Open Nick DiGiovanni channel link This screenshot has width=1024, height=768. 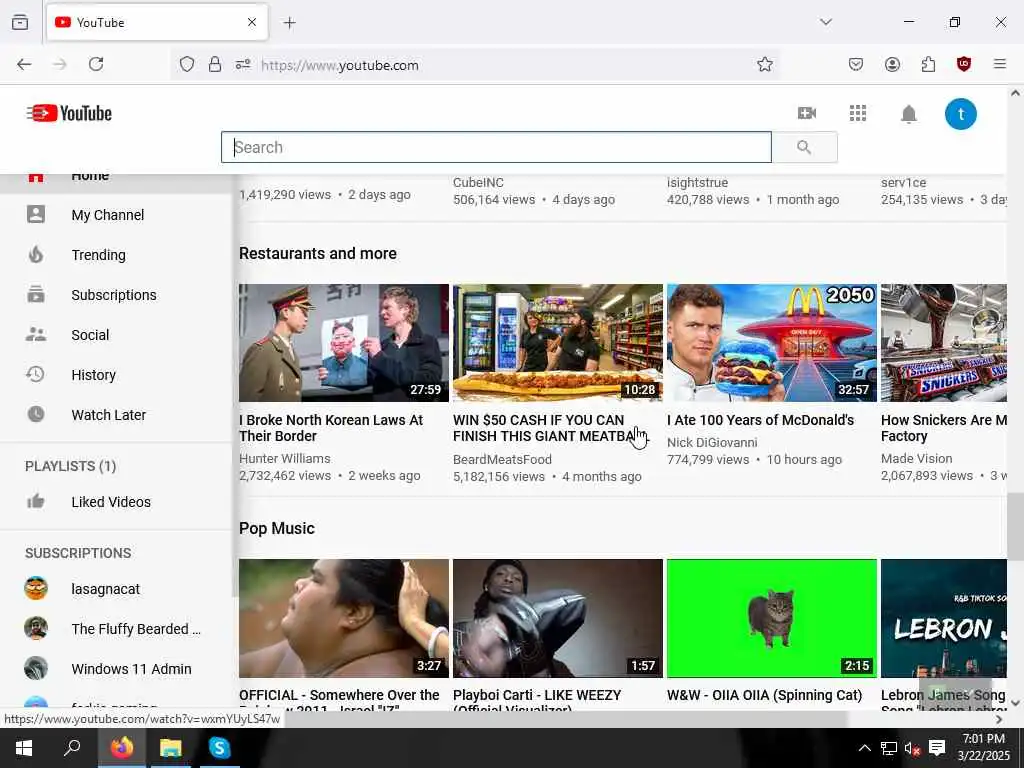point(712,442)
